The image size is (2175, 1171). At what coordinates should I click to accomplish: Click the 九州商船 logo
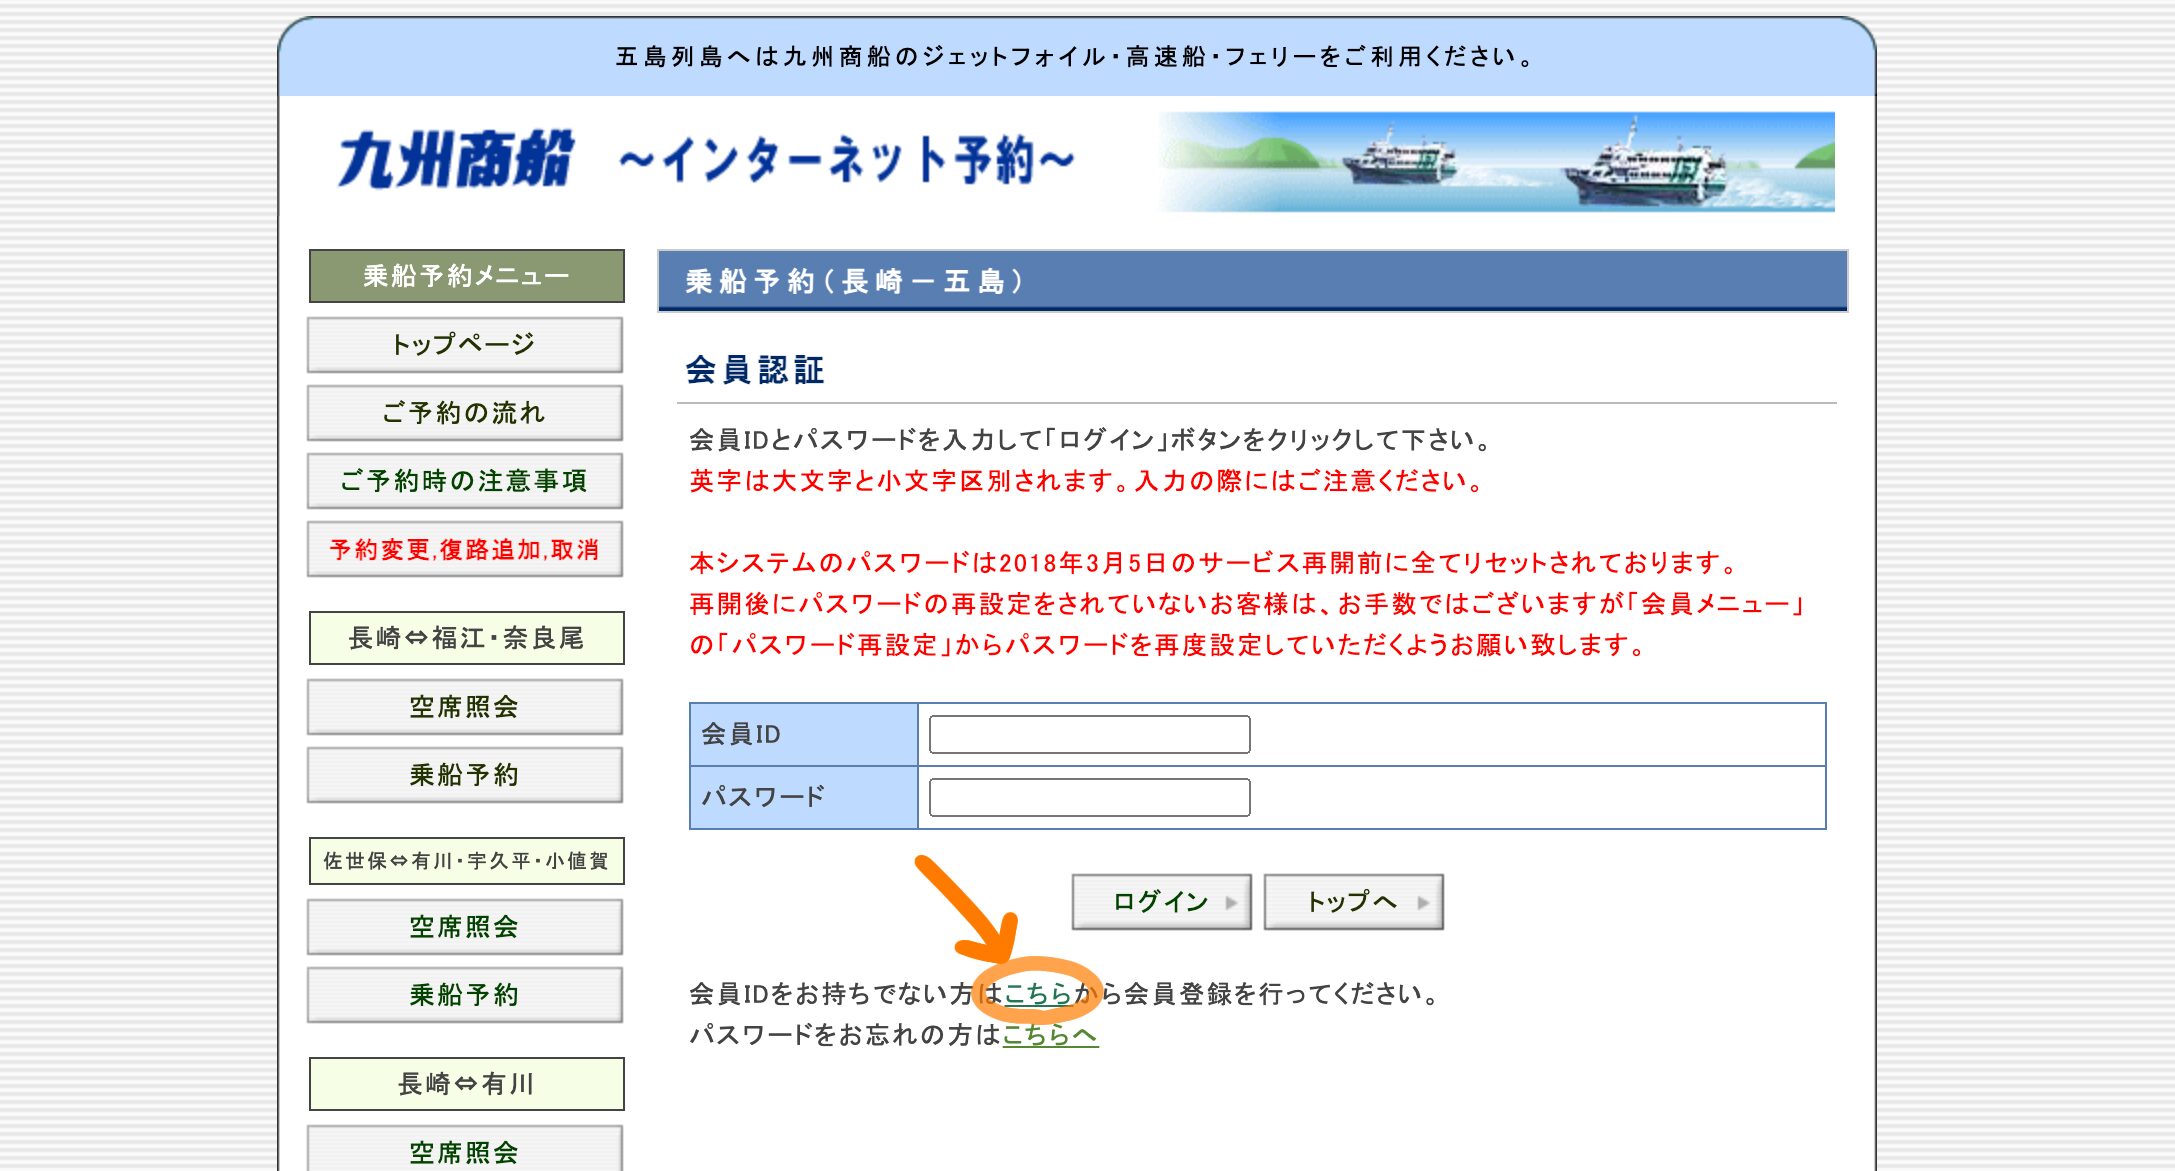(x=456, y=160)
